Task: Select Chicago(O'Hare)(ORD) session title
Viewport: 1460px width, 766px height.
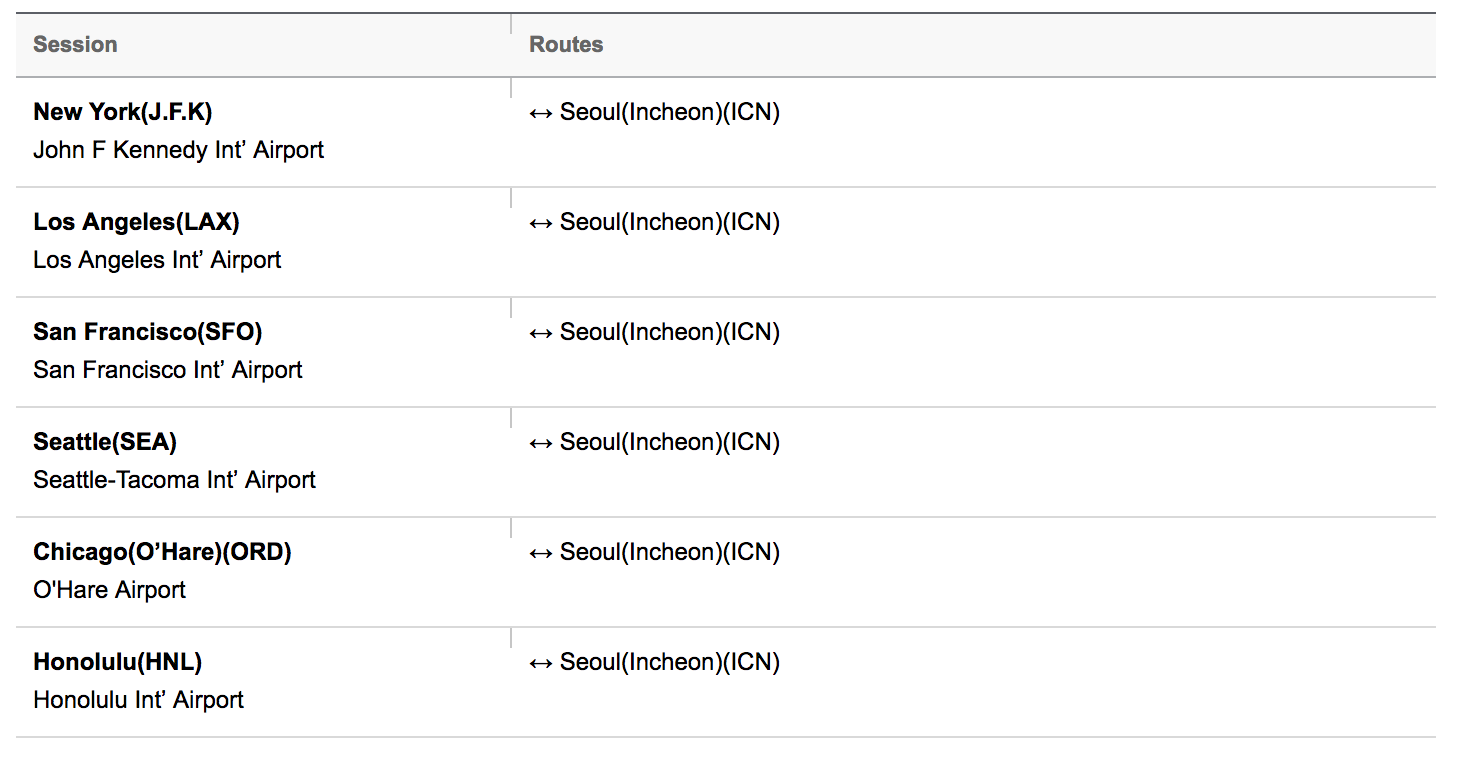Action: 162,552
